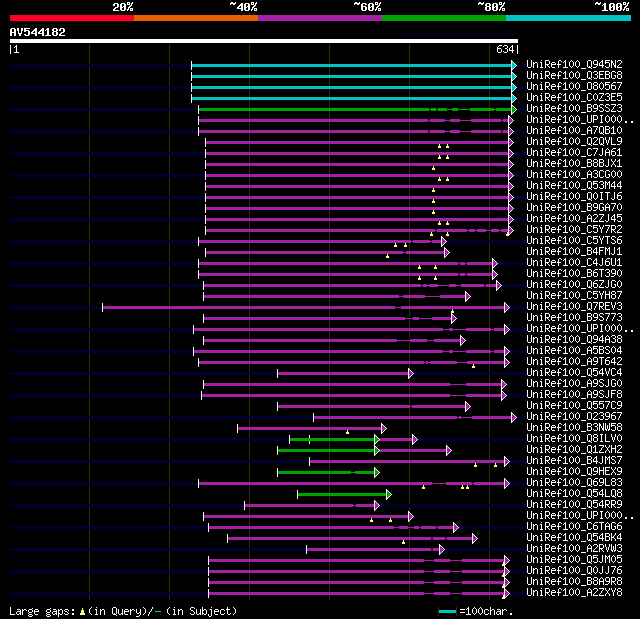
Task: Open hit UniRef100_Q557C9
Action: (574, 406)
